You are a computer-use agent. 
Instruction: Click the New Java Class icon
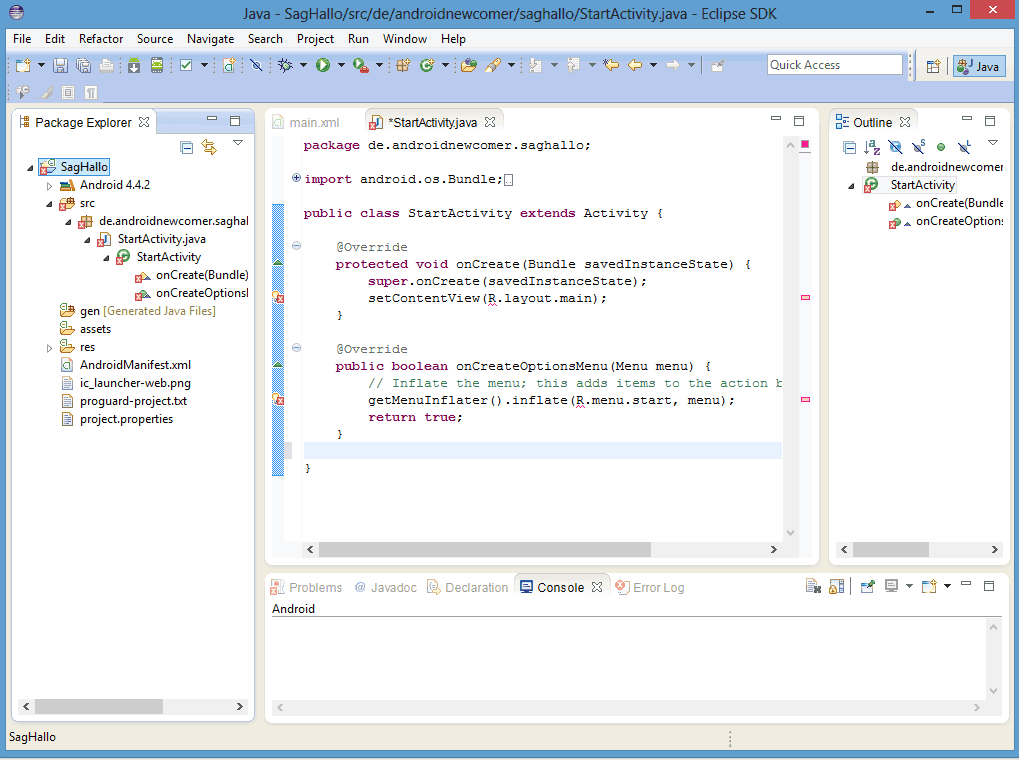pos(427,65)
